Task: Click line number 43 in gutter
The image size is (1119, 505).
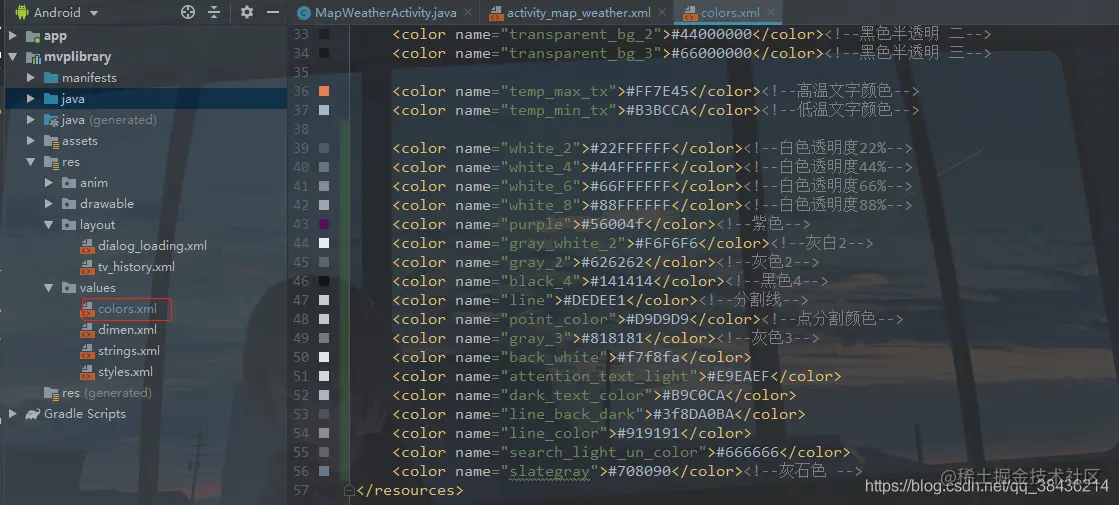Action: point(301,224)
